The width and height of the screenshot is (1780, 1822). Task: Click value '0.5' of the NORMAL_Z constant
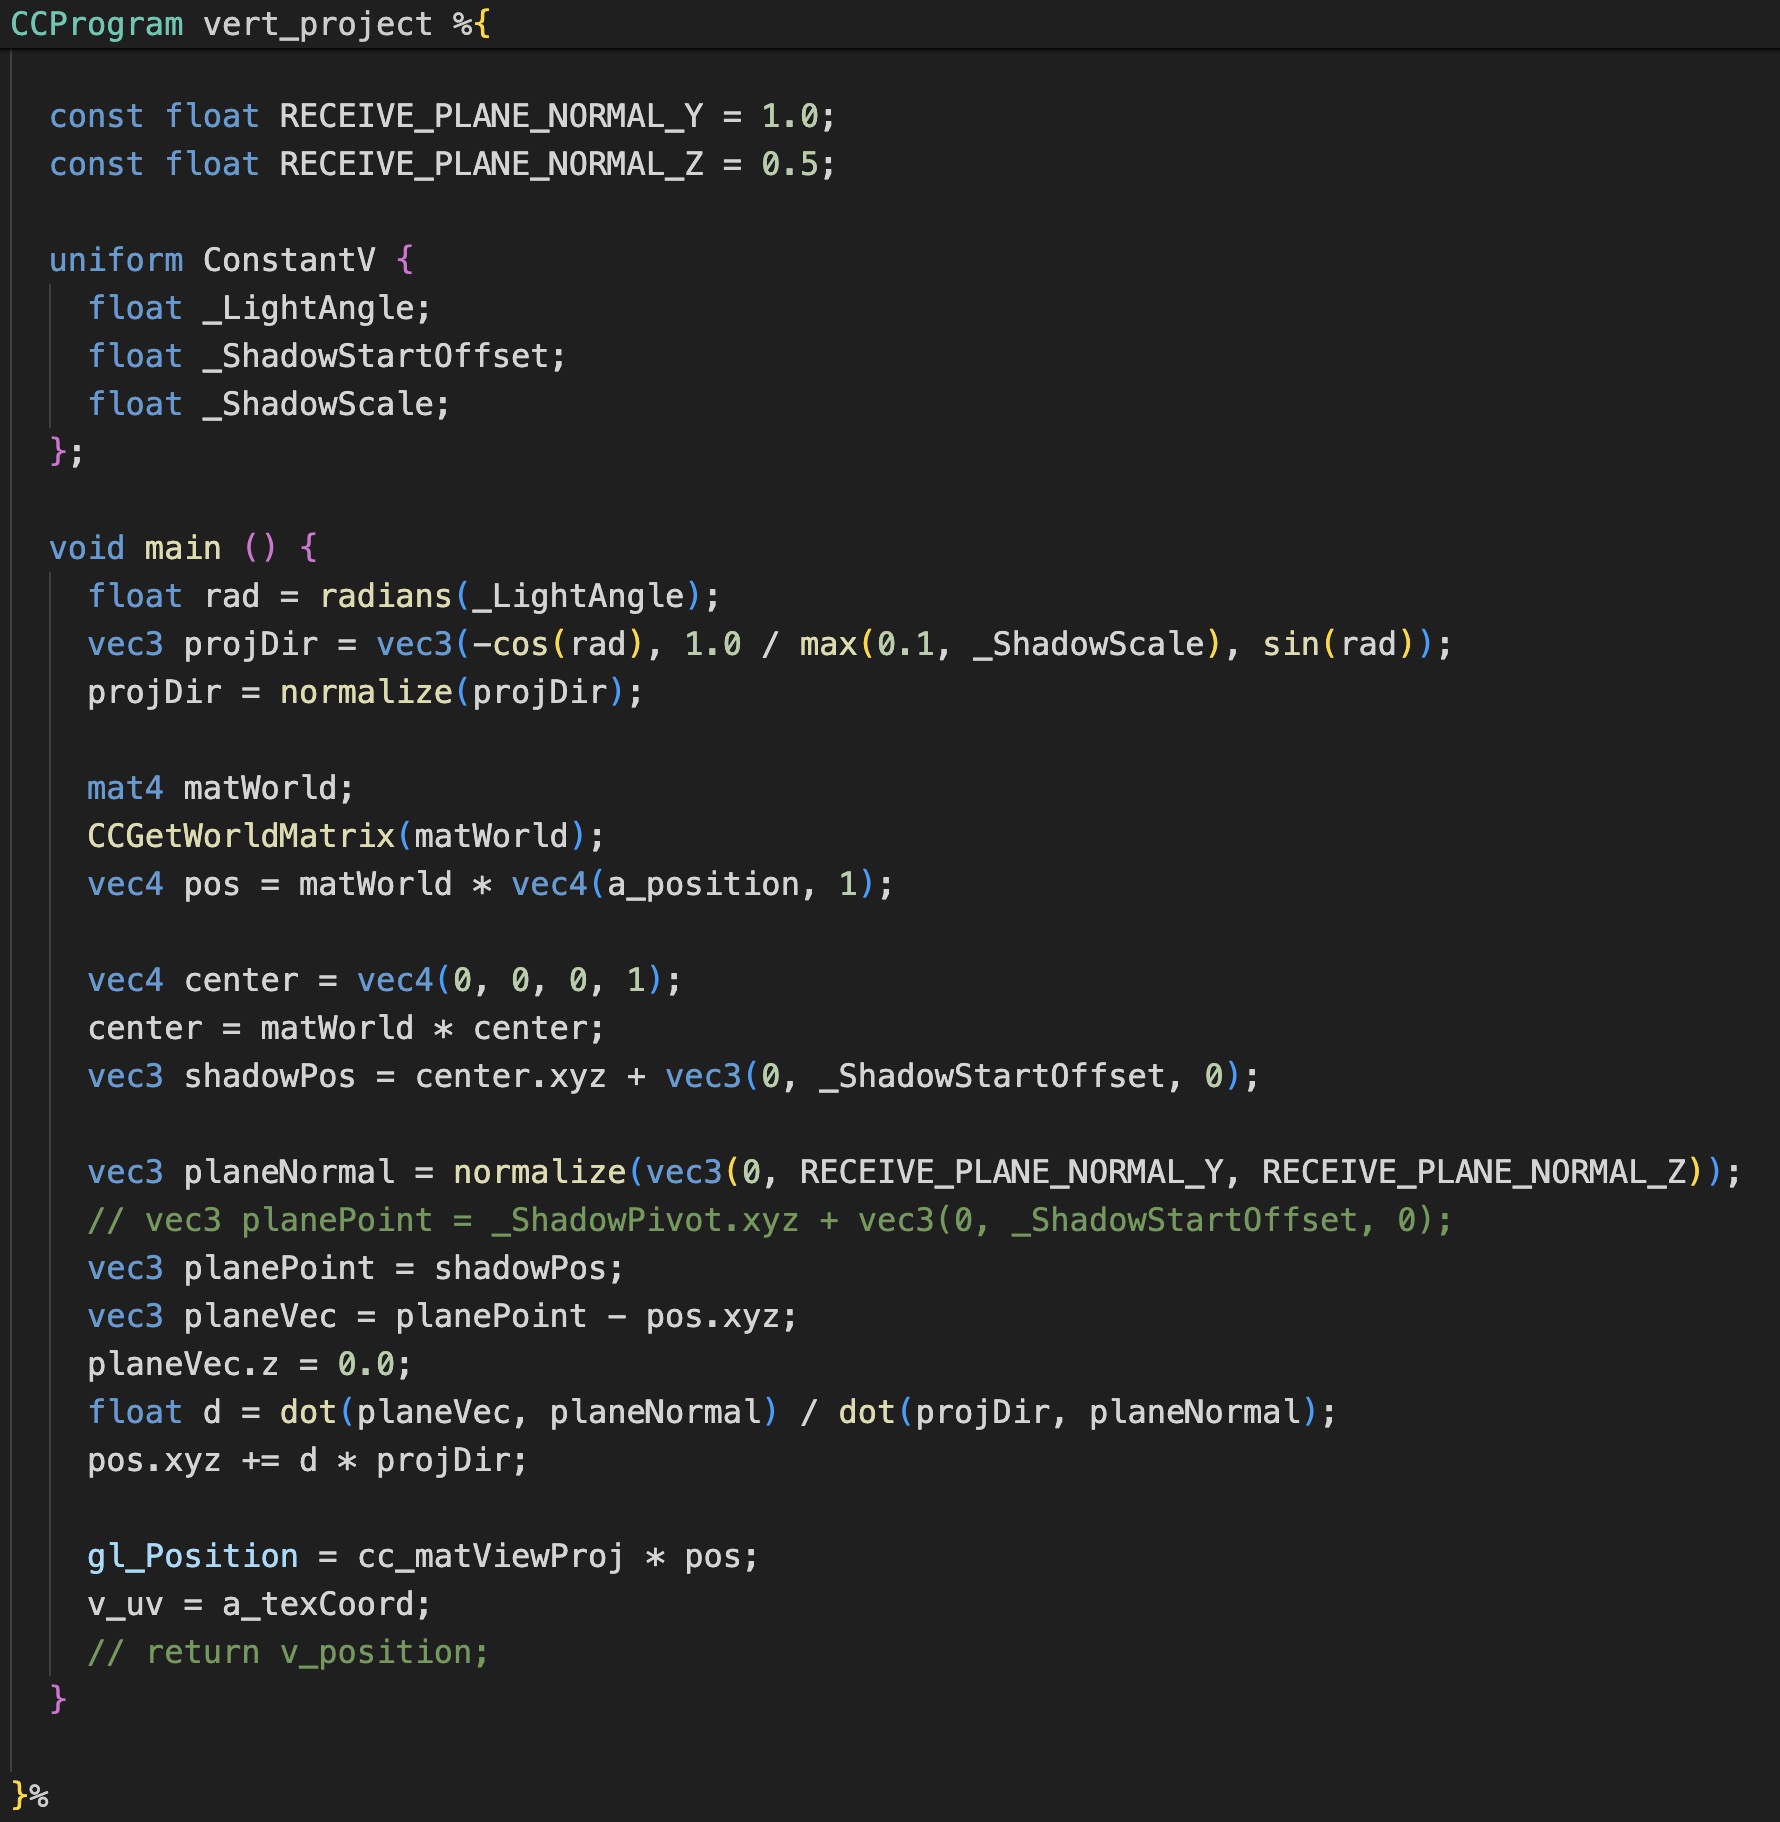pos(790,164)
